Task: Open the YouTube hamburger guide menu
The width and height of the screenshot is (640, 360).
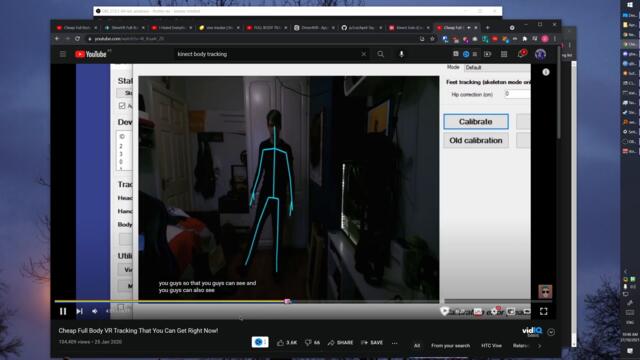Action: 62,54
